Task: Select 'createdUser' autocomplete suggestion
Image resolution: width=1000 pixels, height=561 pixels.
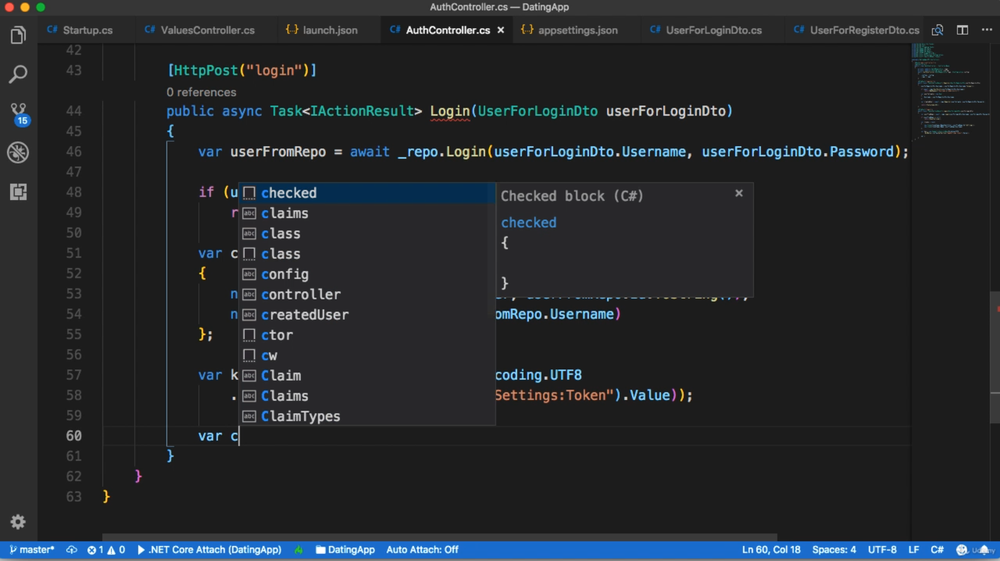Action: pyautogui.click(x=367, y=315)
